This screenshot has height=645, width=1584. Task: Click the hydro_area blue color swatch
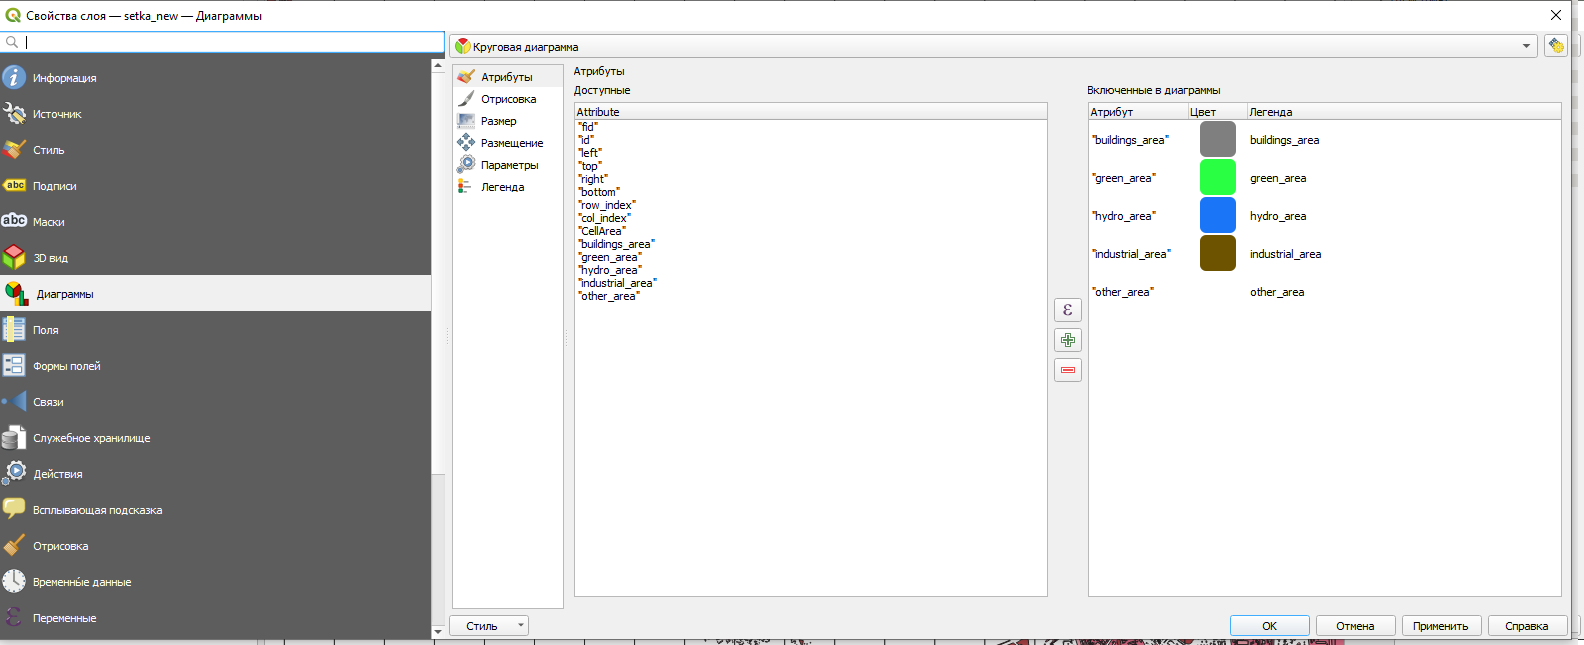point(1217,216)
